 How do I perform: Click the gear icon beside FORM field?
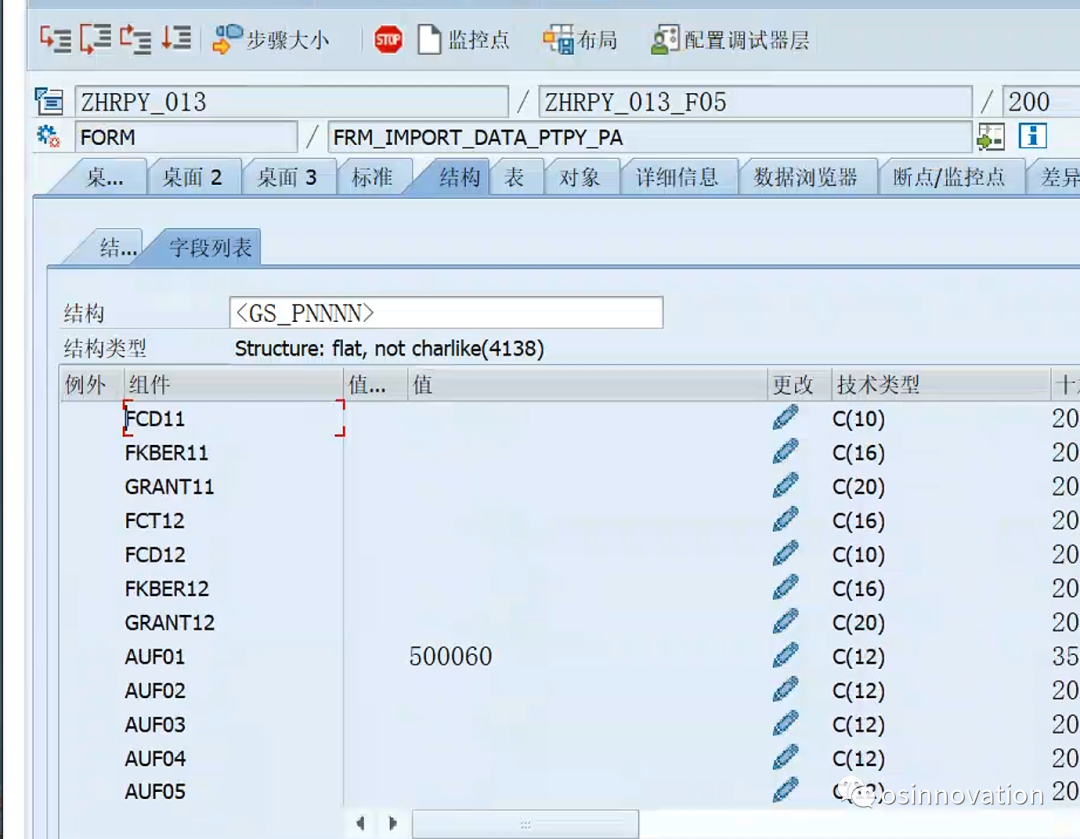point(48,136)
